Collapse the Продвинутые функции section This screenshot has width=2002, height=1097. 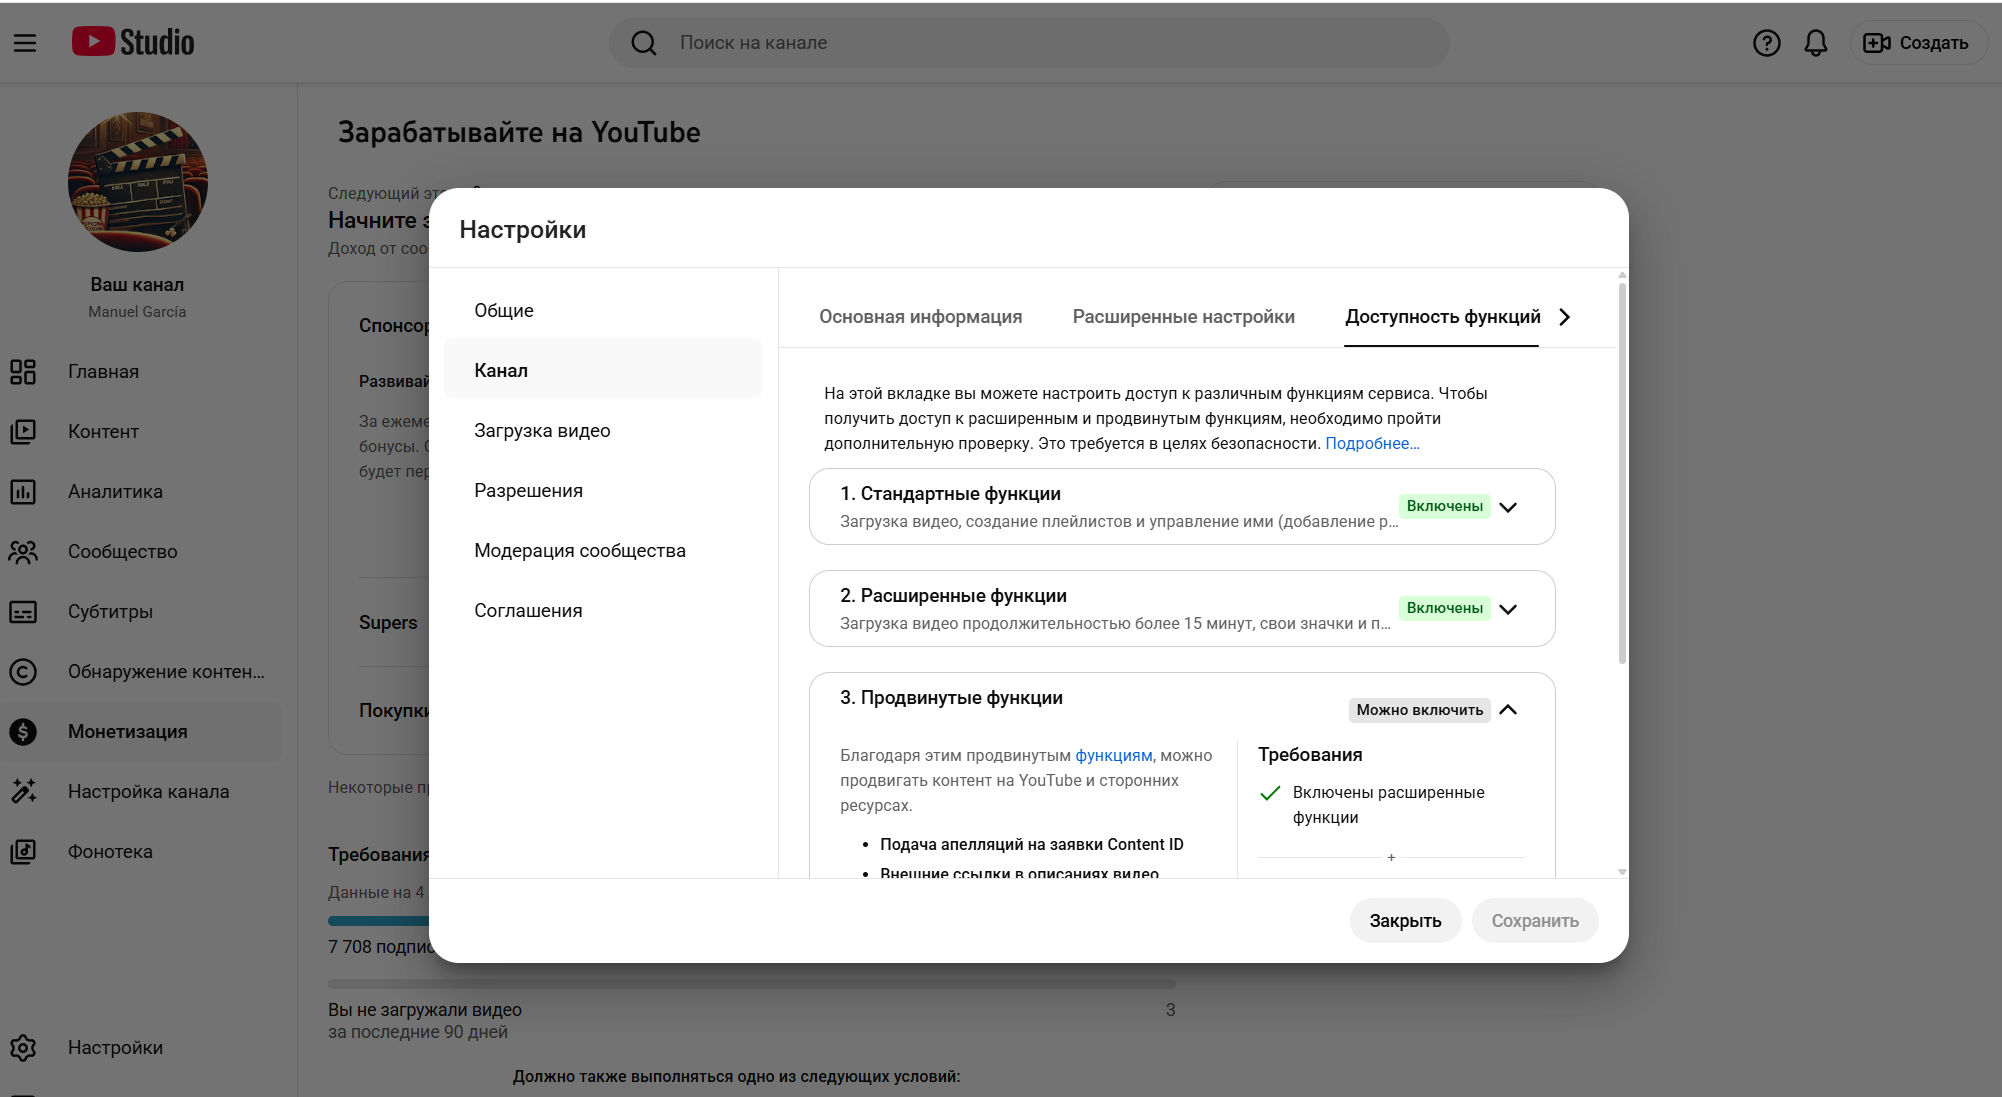(1508, 710)
